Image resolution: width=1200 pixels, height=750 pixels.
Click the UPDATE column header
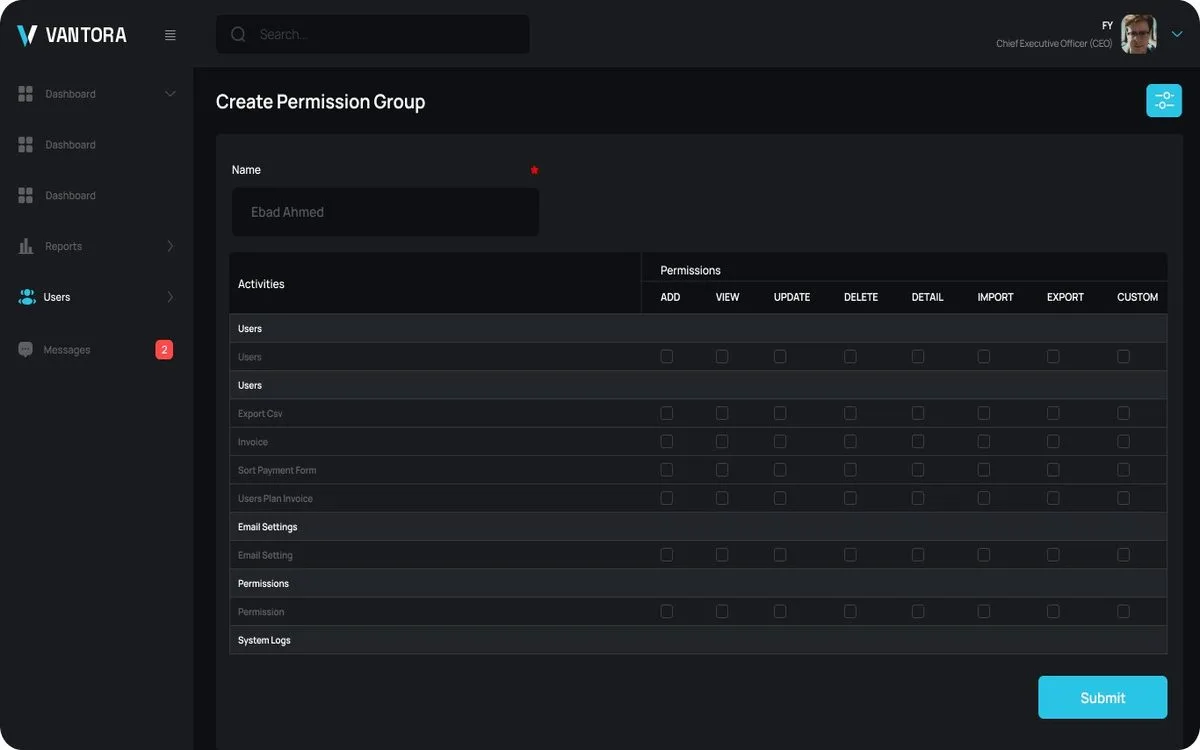click(x=792, y=297)
